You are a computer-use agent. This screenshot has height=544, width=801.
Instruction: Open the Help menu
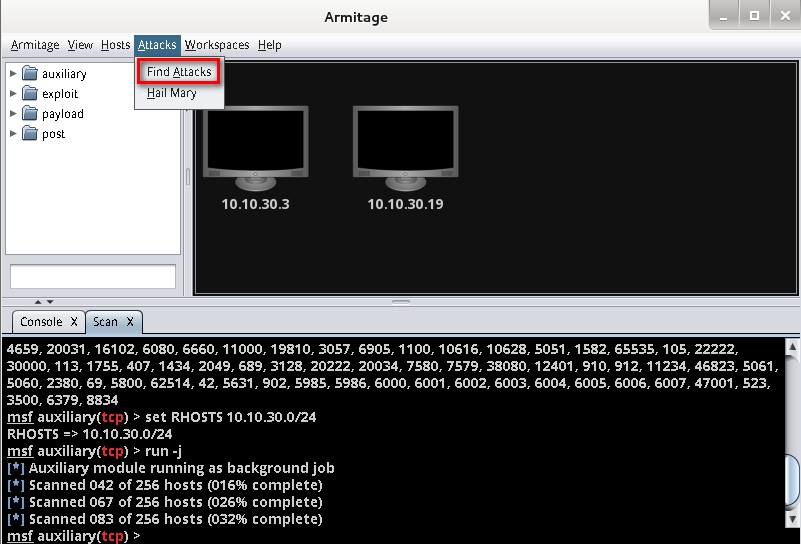pos(270,45)
